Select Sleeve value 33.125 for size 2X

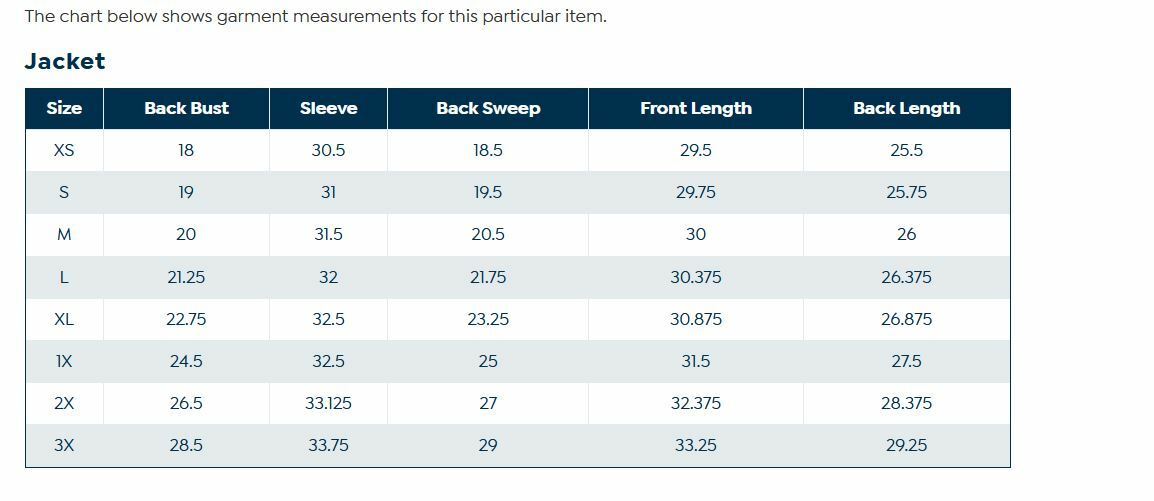(328, 403)
